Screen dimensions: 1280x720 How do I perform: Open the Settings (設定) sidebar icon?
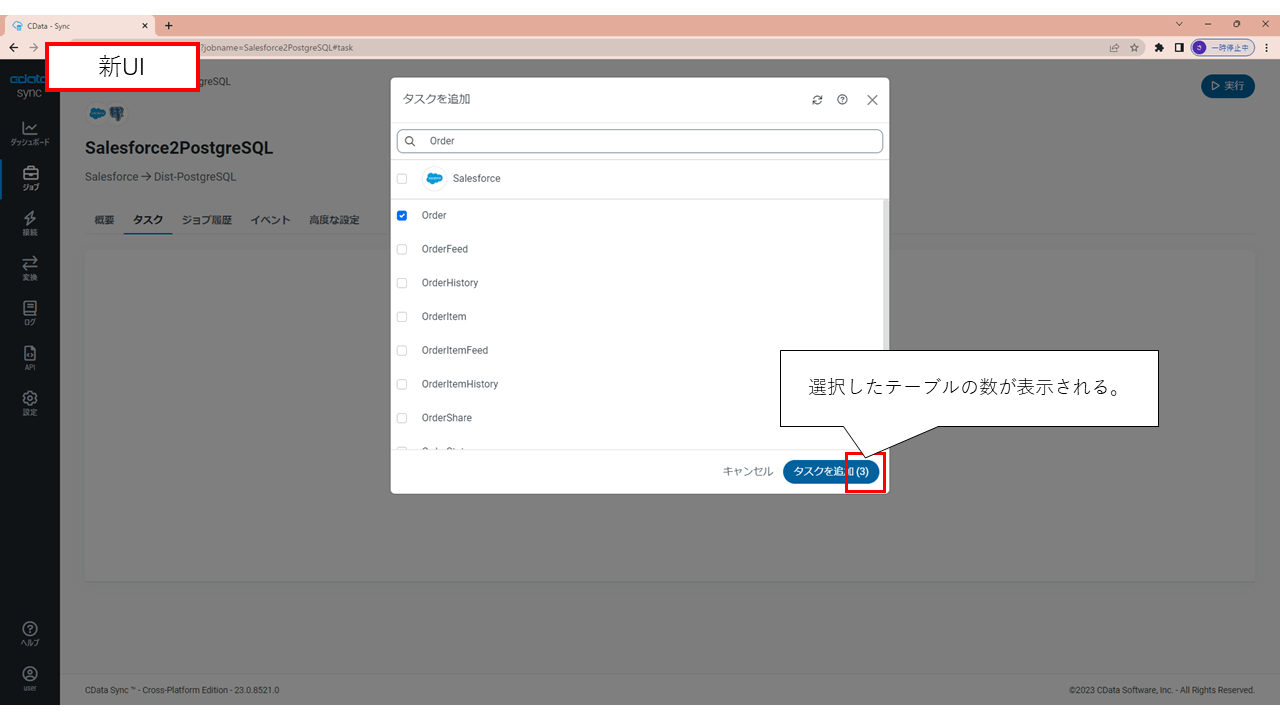(30, 403)
